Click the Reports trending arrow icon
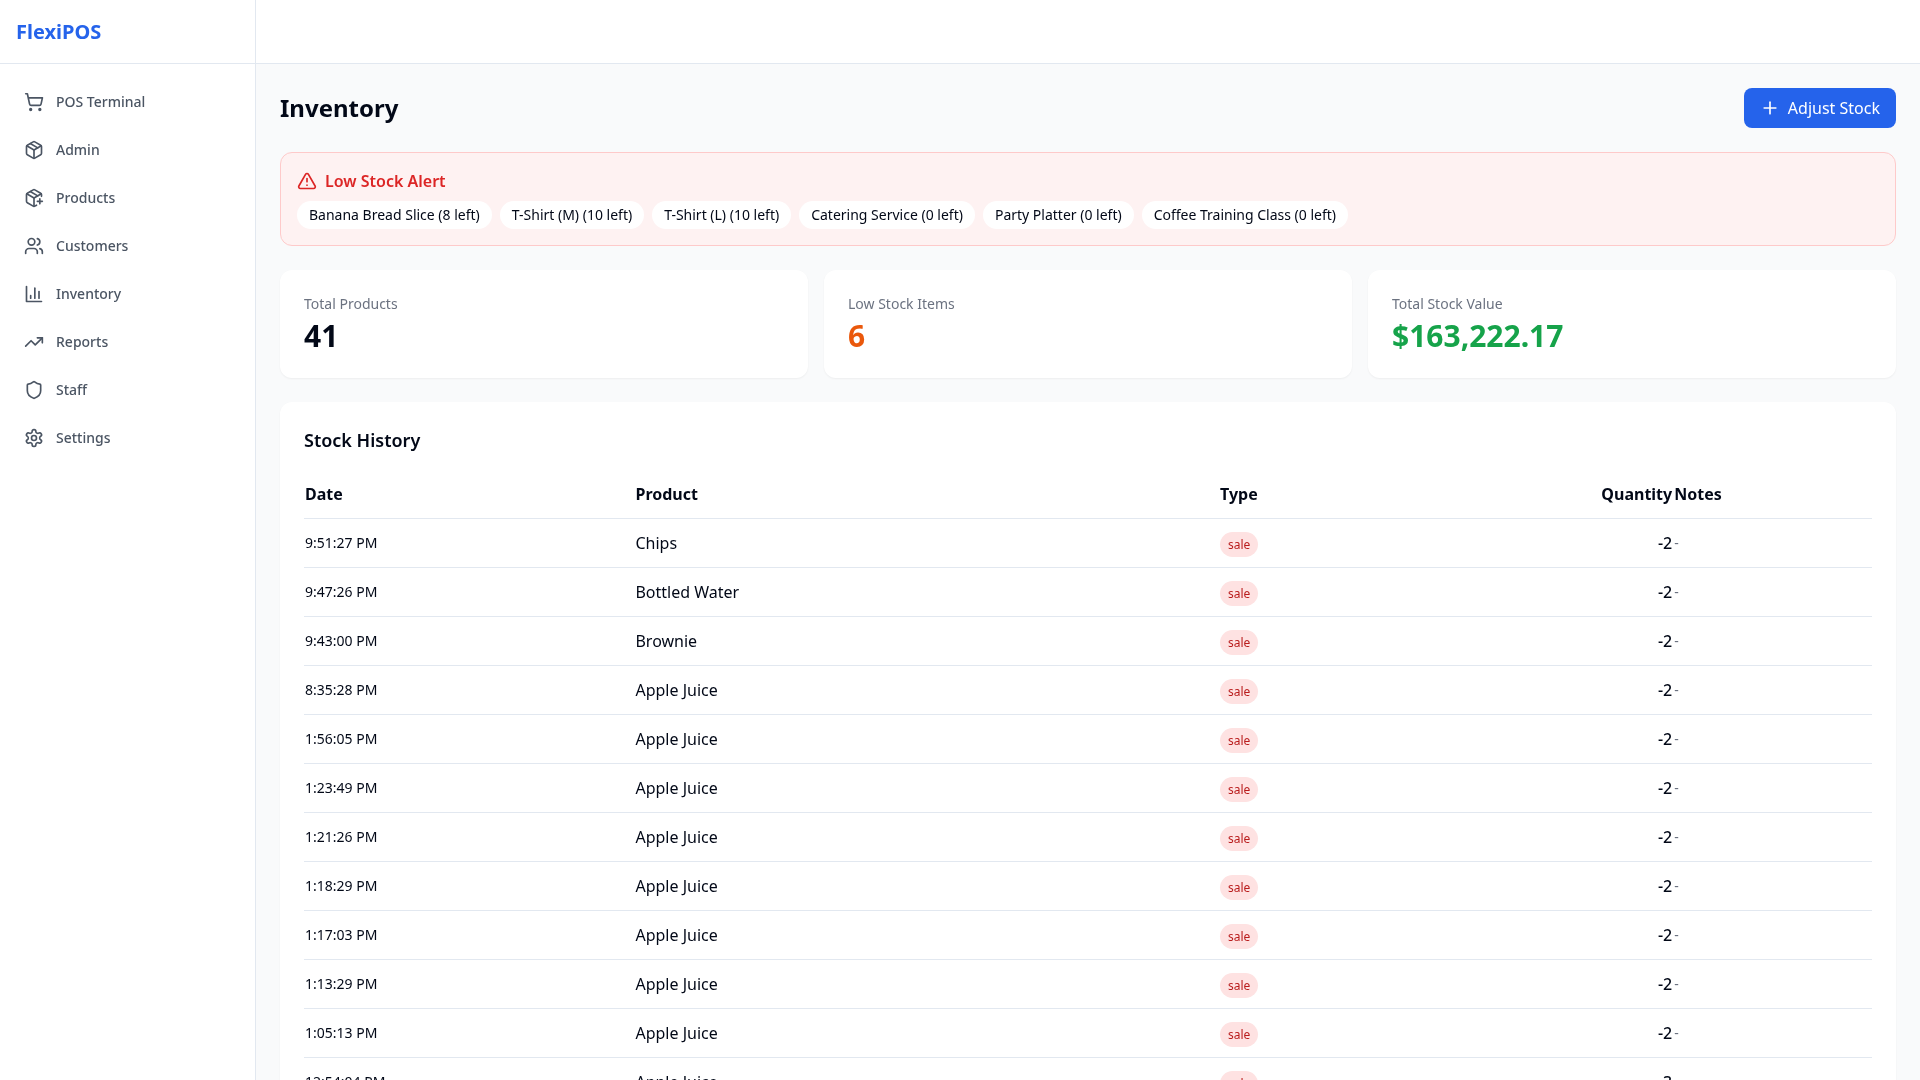 34,342
